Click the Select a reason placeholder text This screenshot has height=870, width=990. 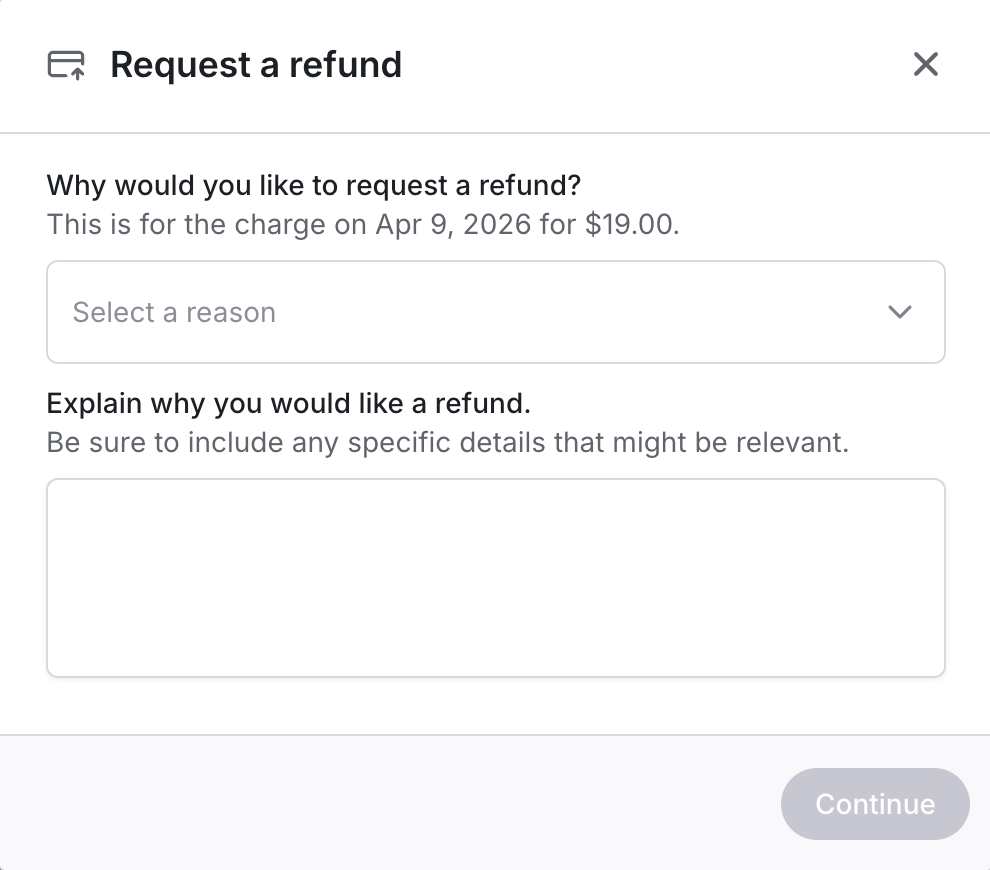tap(174, 312)
